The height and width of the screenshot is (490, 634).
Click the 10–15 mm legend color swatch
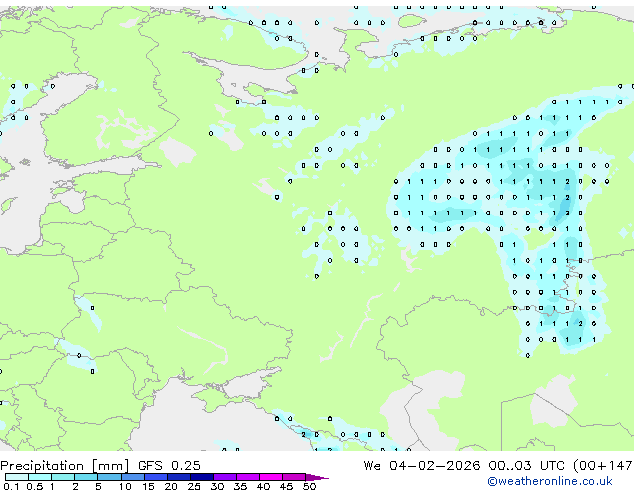coord(132,477)
